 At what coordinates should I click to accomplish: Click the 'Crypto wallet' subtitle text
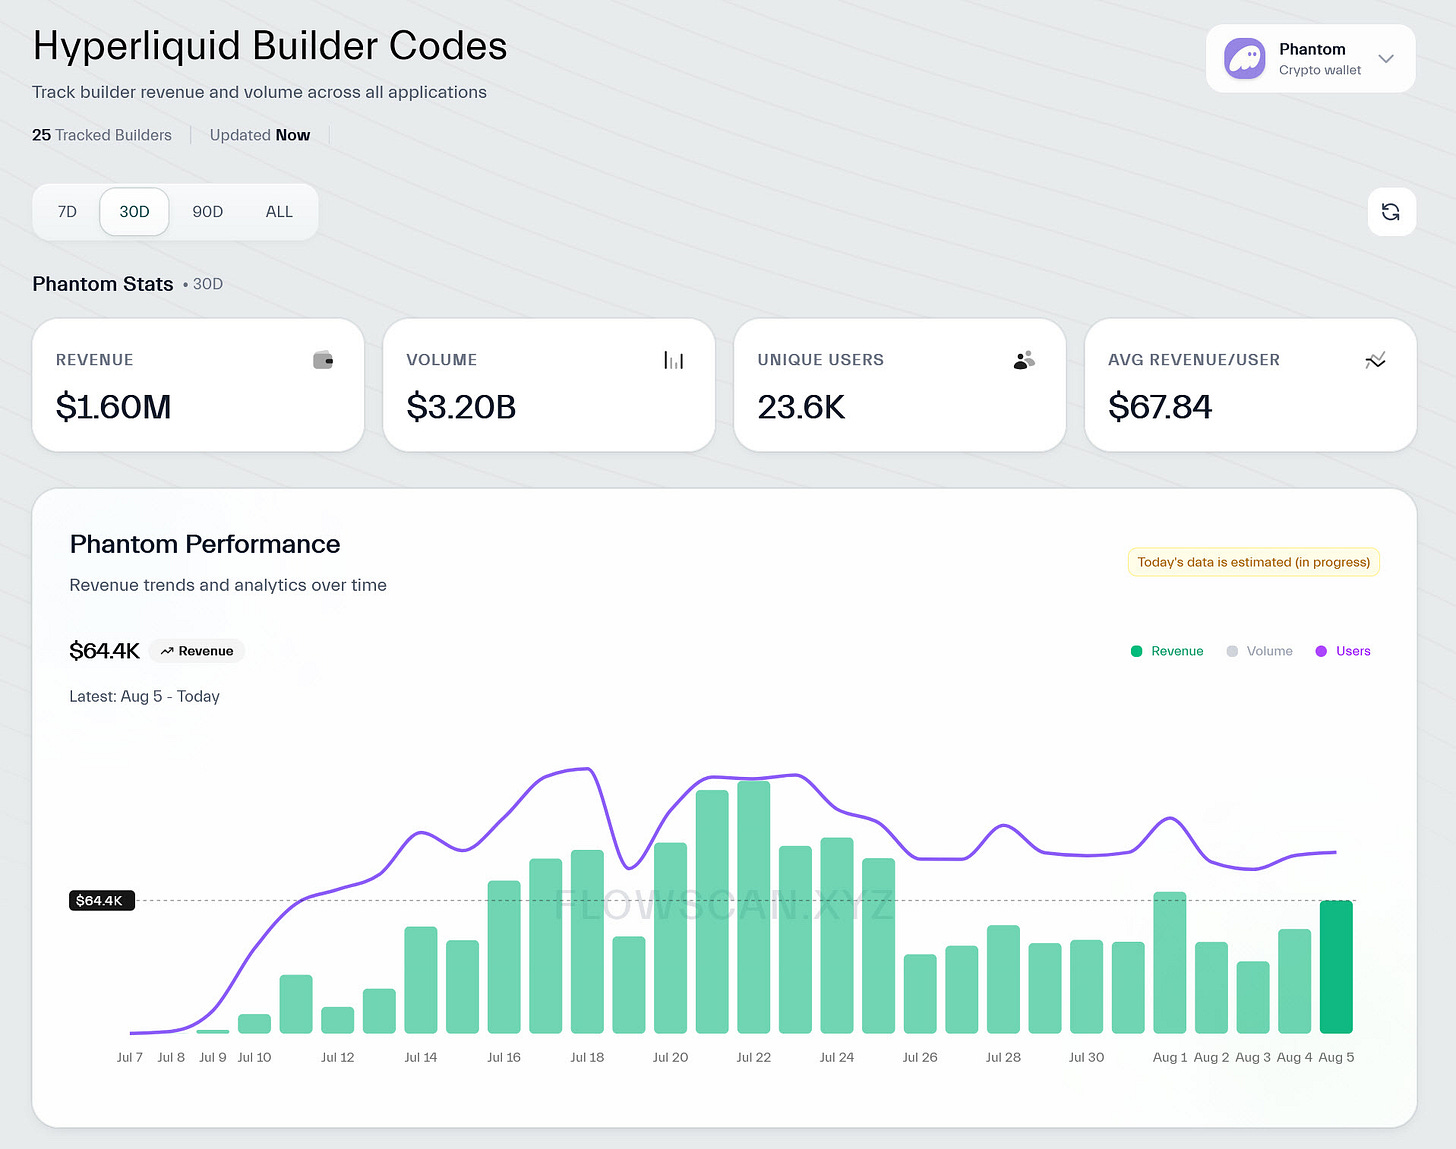1320,70
